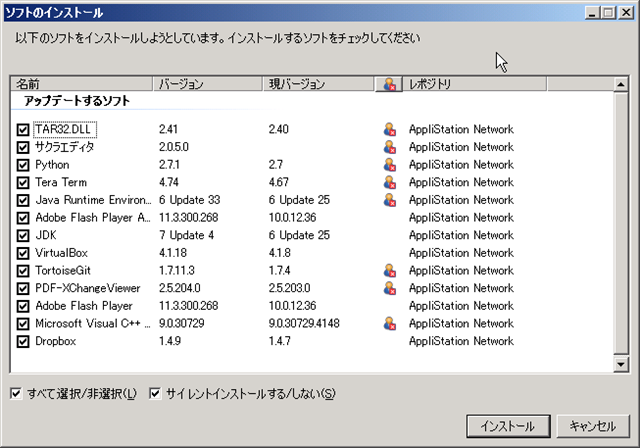Click the user icon in Tera Term row

tap(389, 182)
